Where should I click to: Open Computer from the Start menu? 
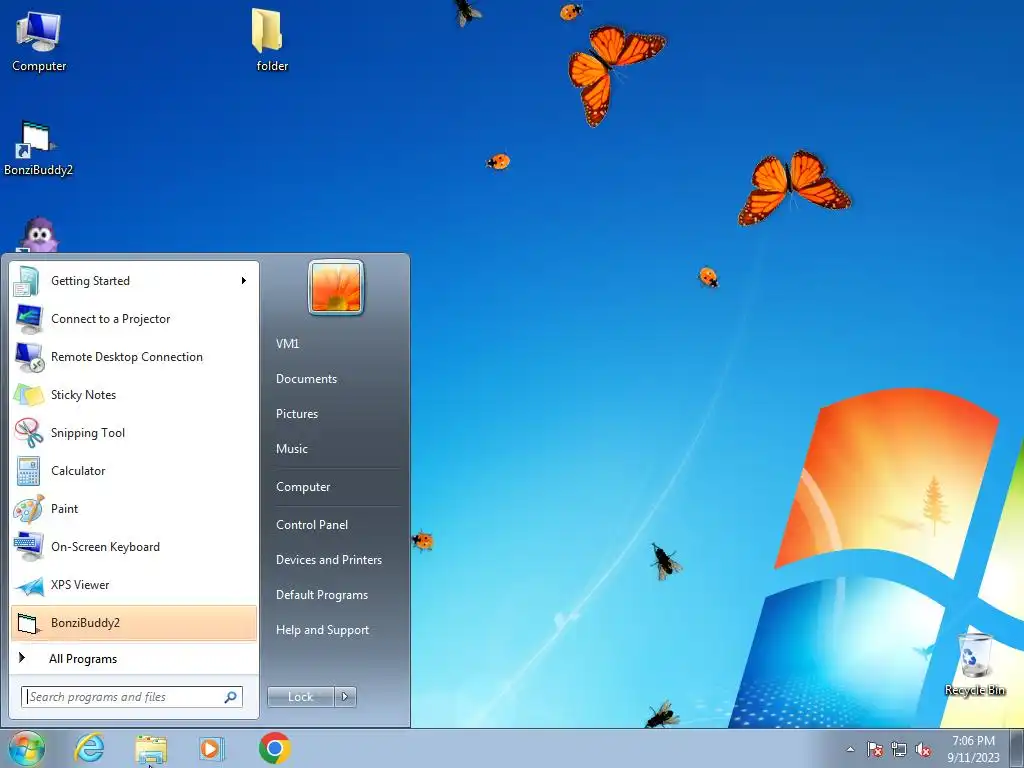pos(303,487)
